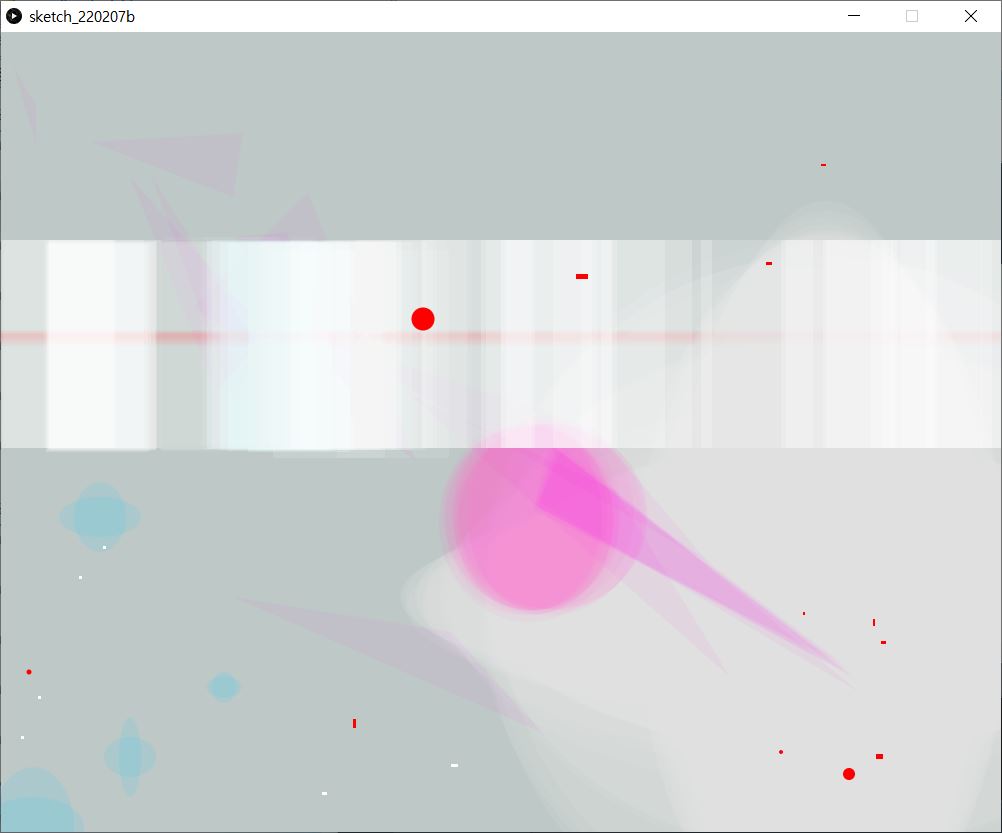This screenshot has height=833, width=1002.
Task: Click the red vertical bar in lower canvas
Action: pyautogui.click(x=354, y=723)
